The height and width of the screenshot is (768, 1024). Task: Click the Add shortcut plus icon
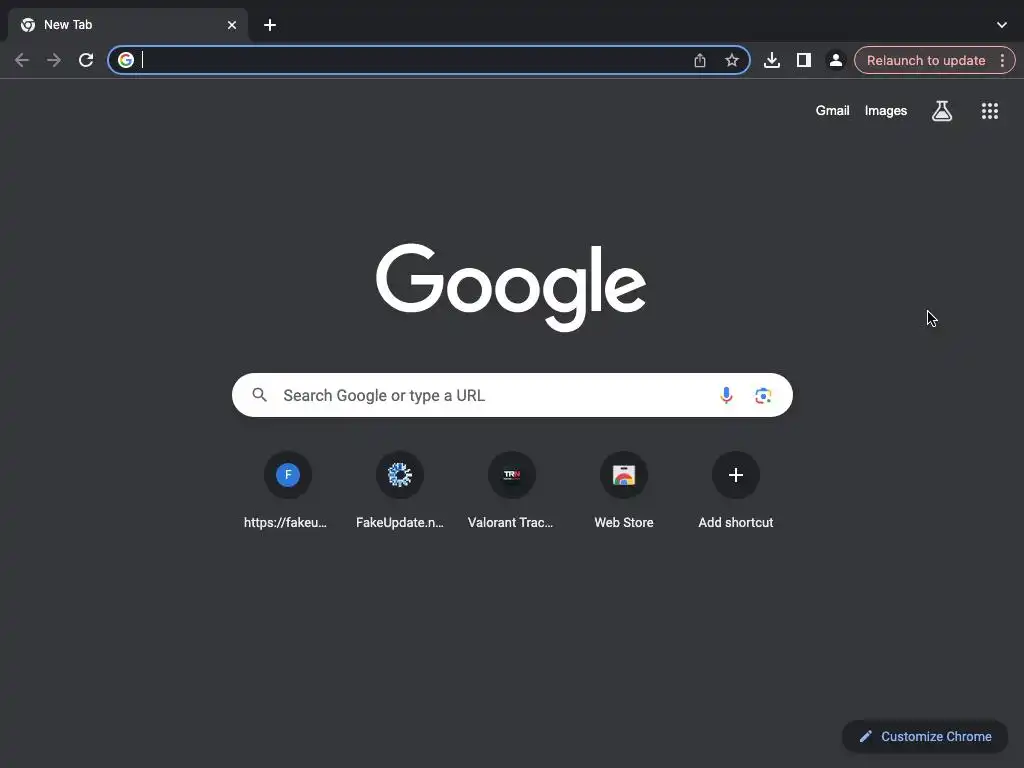tap(735, 475)
